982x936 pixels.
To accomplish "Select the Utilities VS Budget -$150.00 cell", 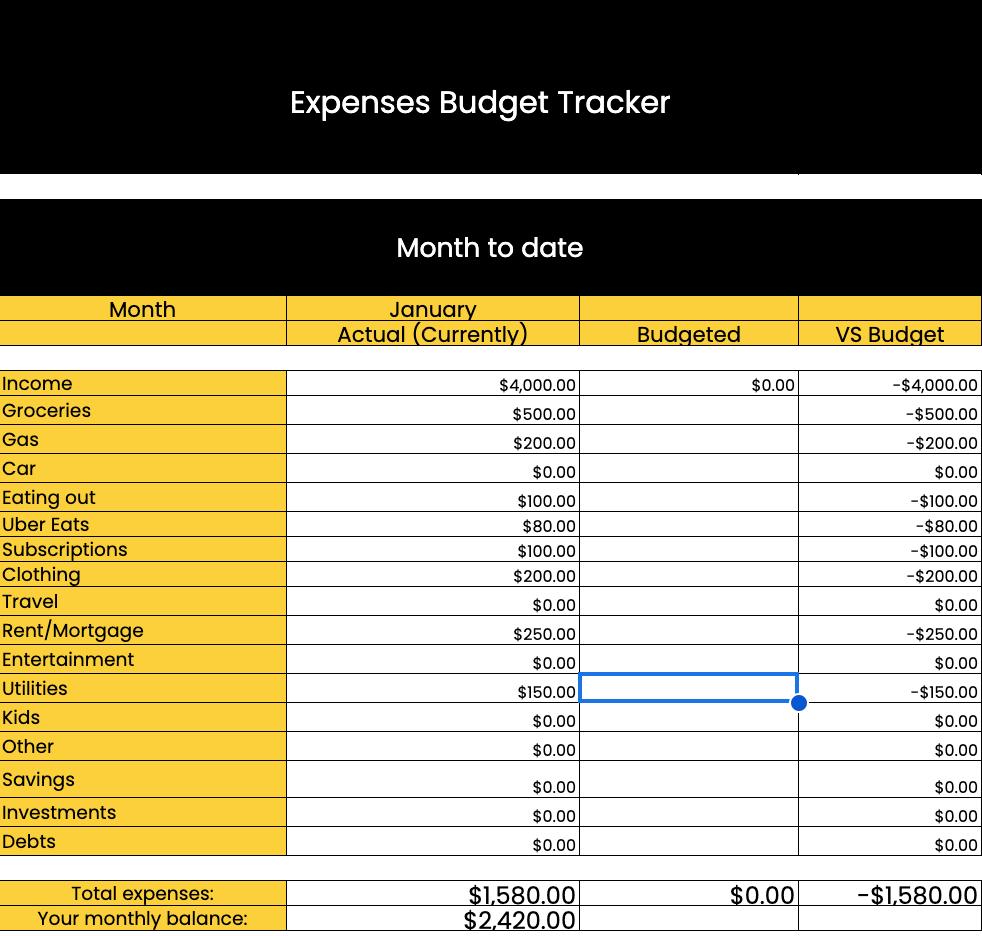I will [x=890, y=688].
